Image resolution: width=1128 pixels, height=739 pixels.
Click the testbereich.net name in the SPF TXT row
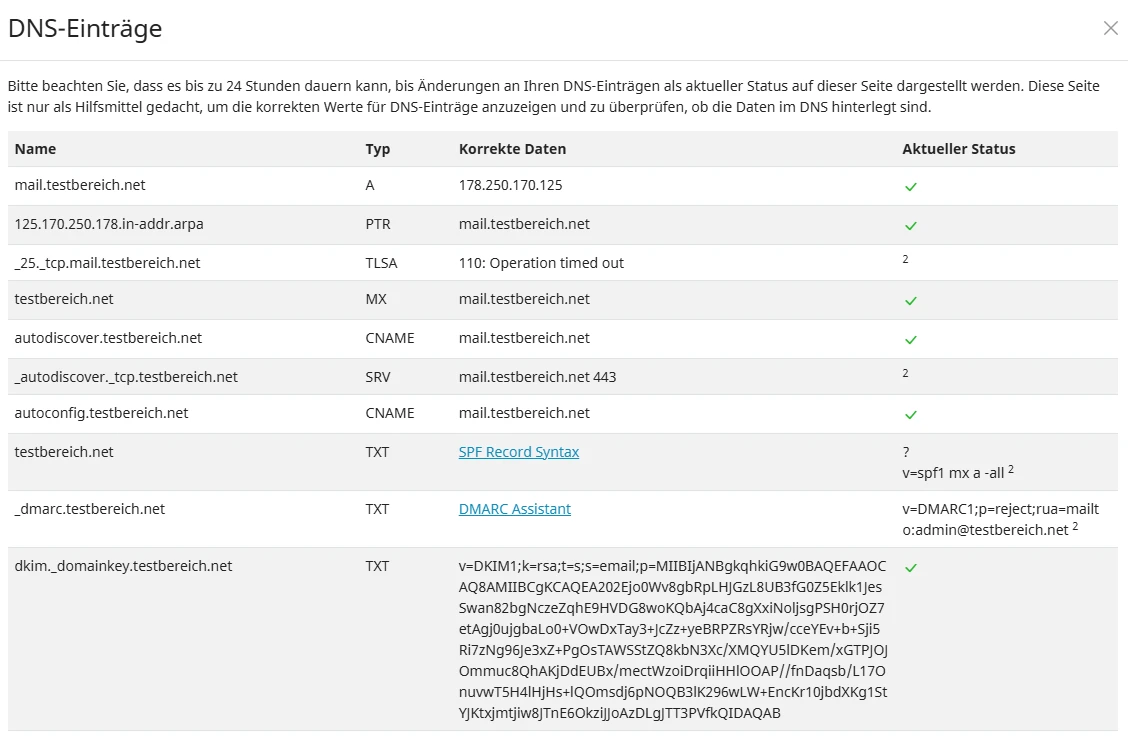click(64, 452)
